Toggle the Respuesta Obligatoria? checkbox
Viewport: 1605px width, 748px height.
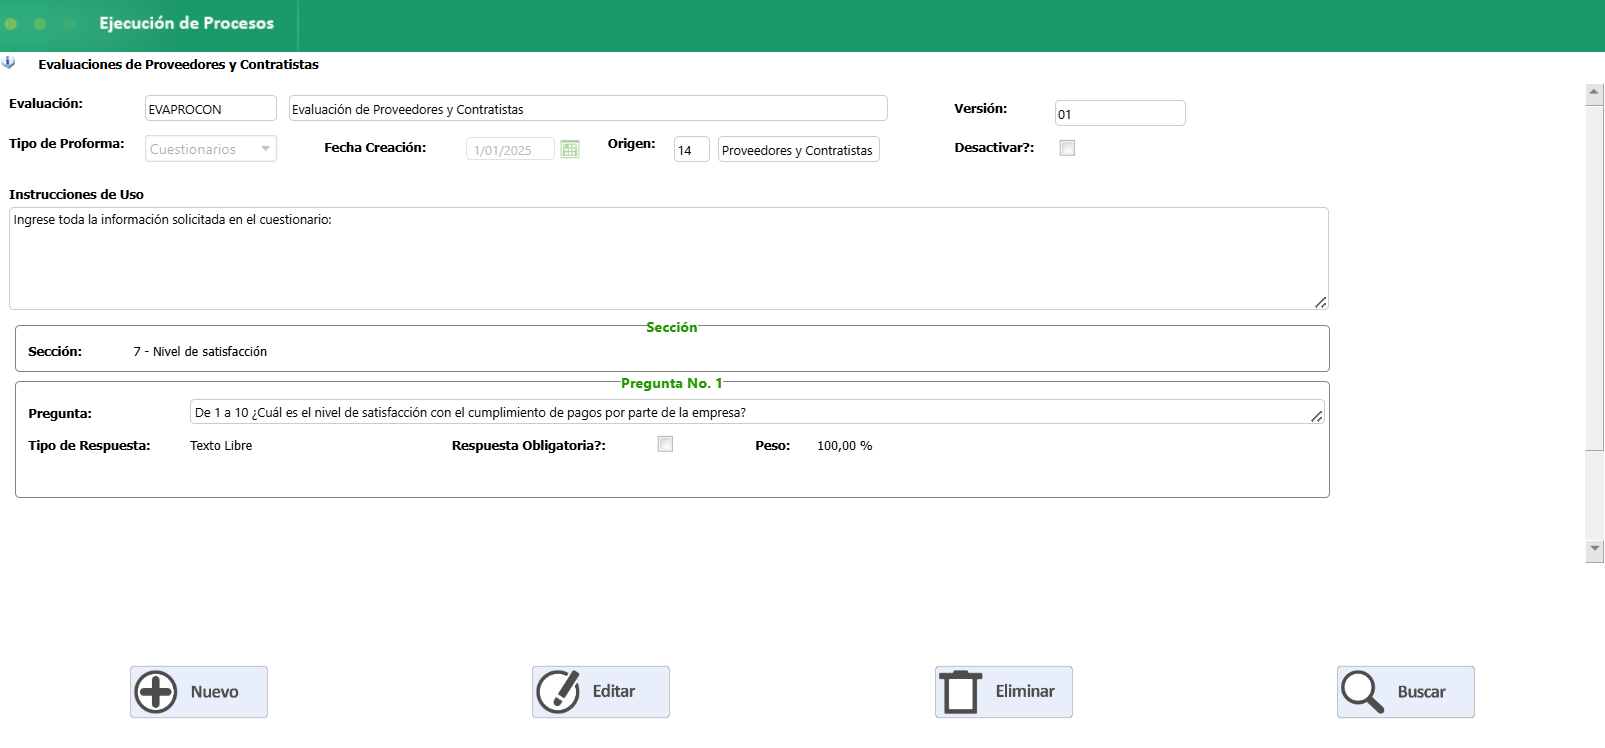(x=665, y=444)
